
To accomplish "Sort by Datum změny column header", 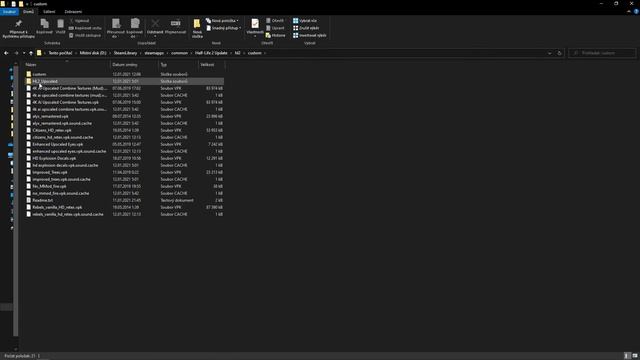I will 134,64.
